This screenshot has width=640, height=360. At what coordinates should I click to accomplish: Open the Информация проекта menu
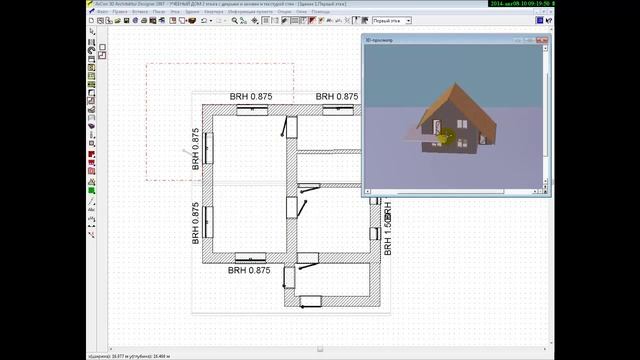[x=250, y=12]
